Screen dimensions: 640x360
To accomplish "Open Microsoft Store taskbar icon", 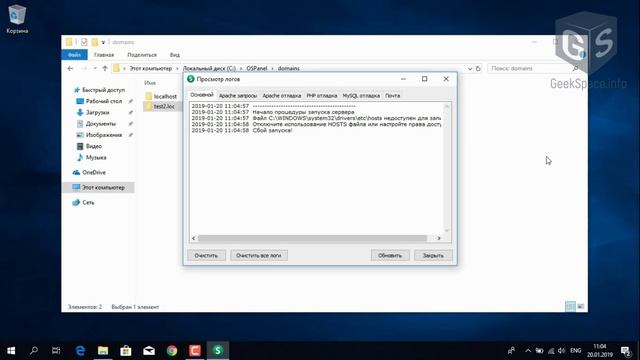I will click(x=126, y=351).
